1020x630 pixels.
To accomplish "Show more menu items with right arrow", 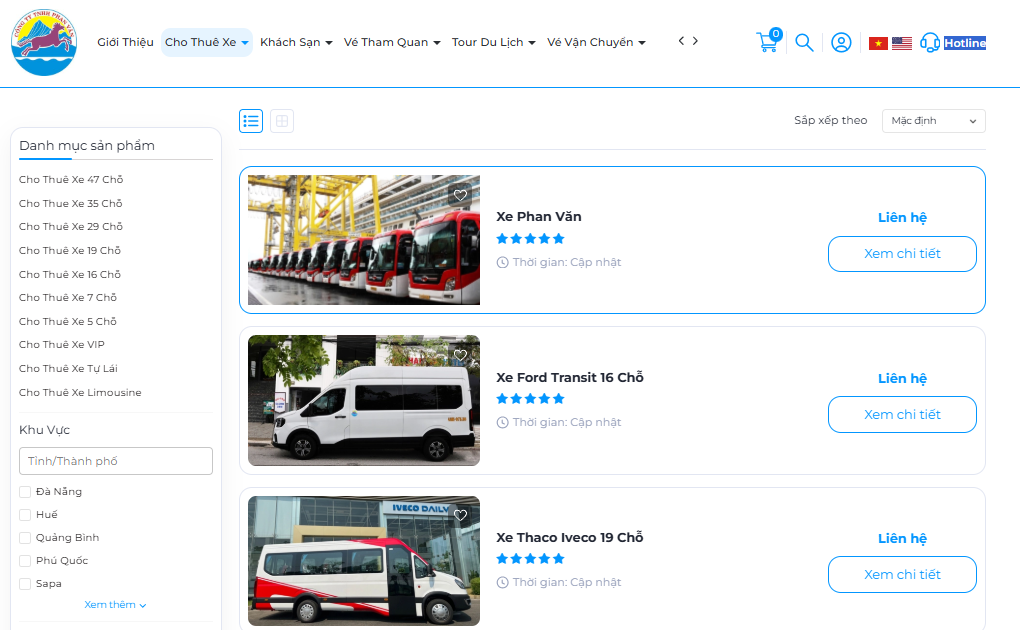I will (x=695, y=41).
